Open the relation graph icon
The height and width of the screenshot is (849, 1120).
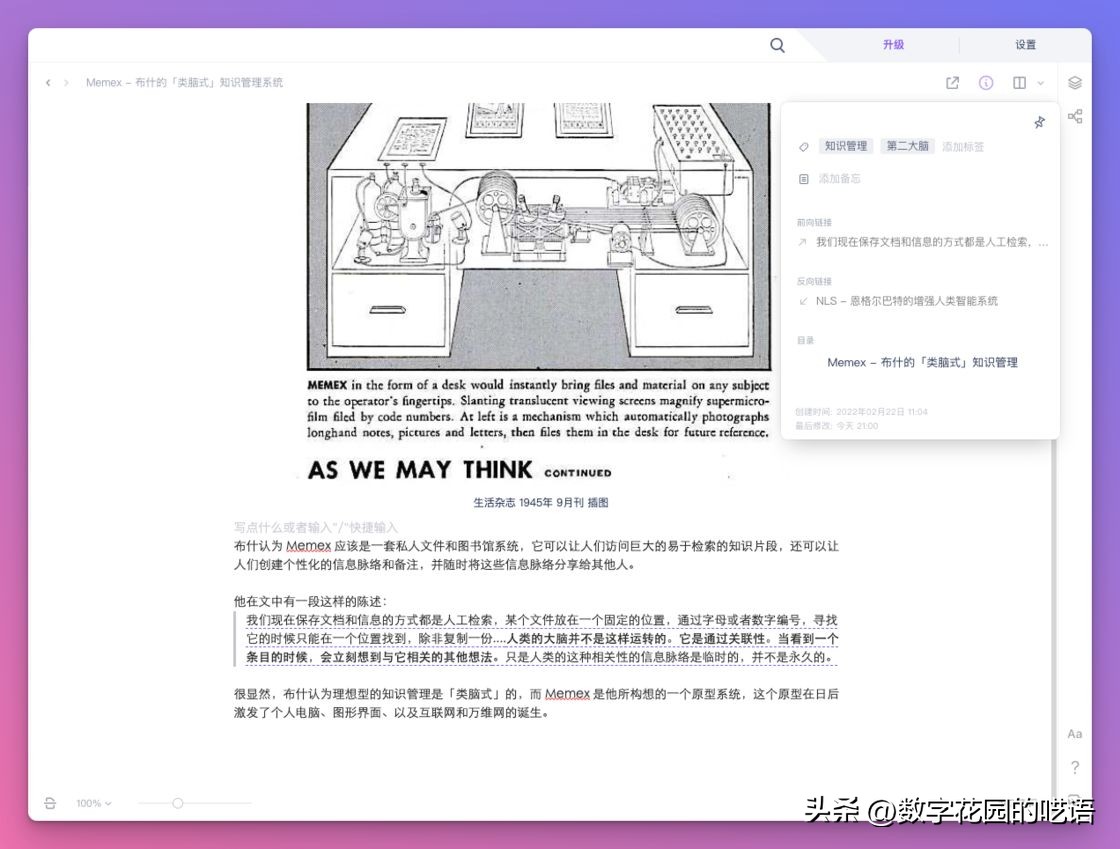[1074, 116]
